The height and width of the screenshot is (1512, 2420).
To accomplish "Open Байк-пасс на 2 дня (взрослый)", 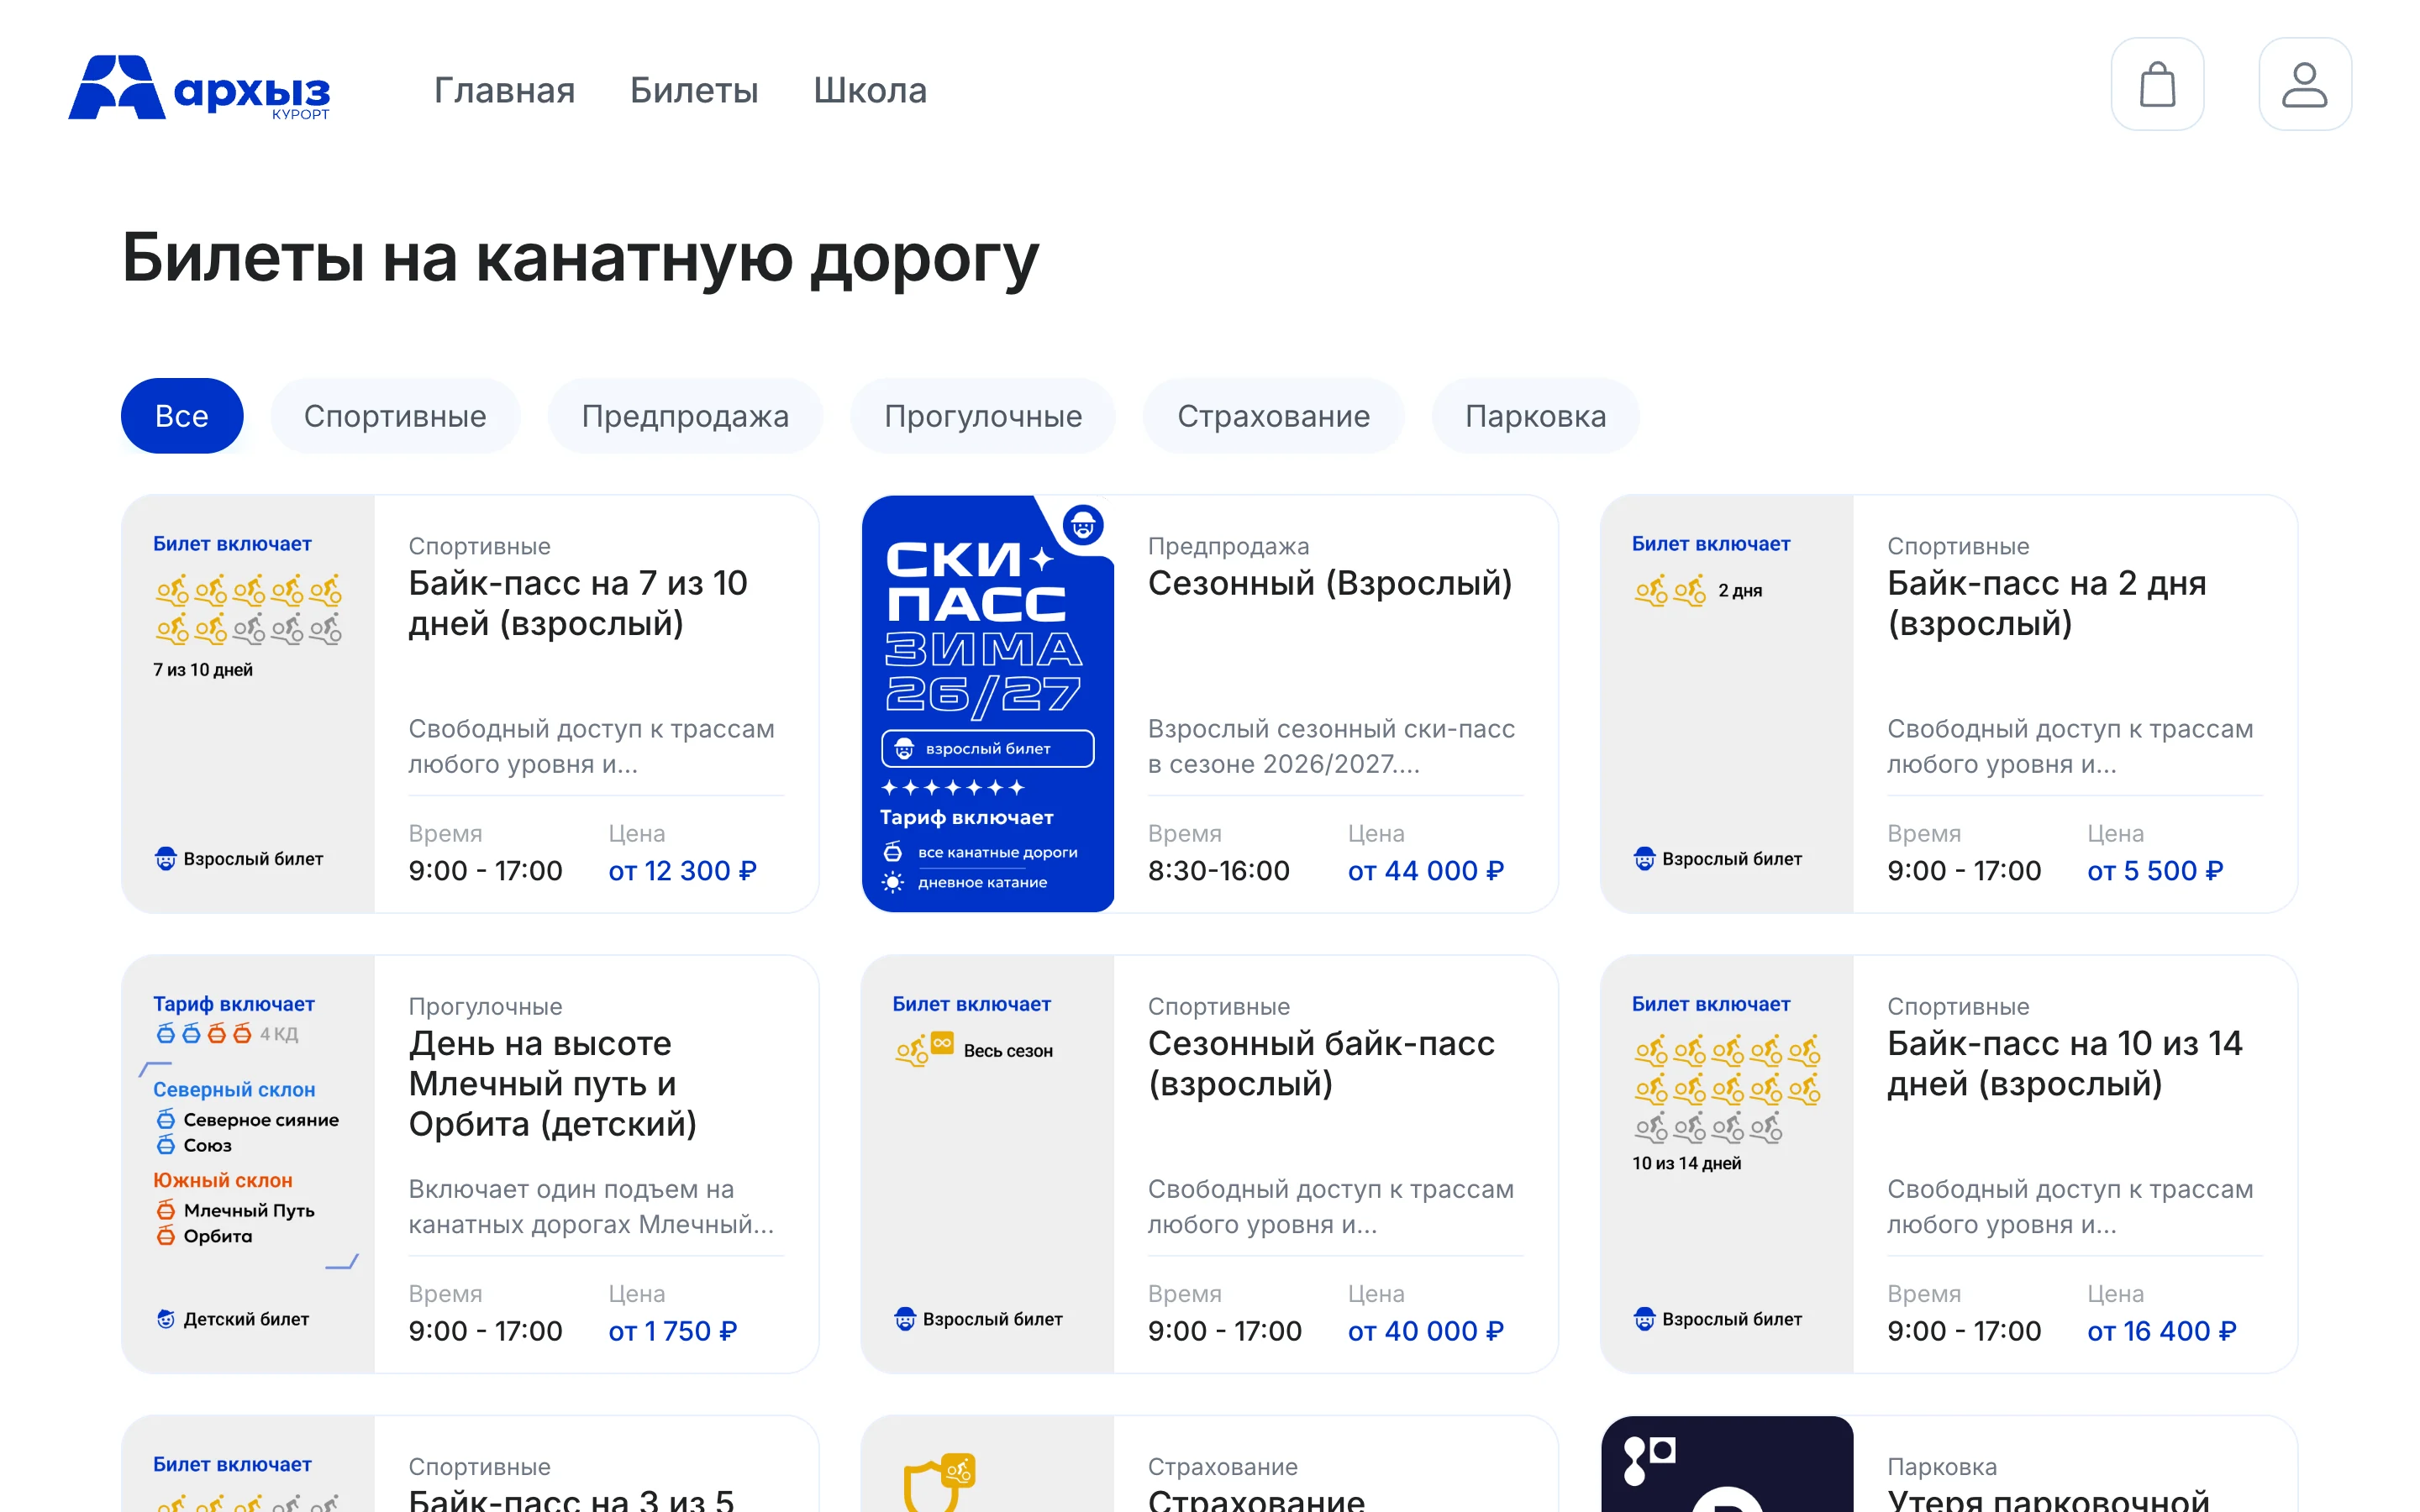I will [x=2046, y=603].
